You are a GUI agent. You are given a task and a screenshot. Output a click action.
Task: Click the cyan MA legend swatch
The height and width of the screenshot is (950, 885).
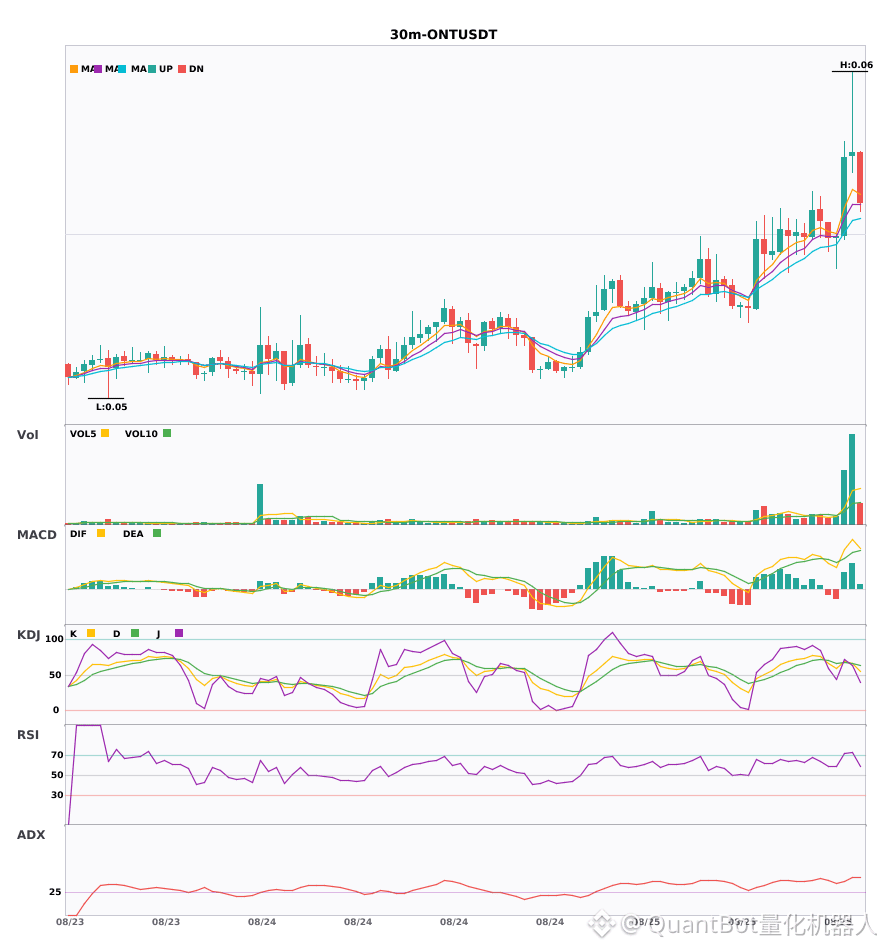pos(122,69)
